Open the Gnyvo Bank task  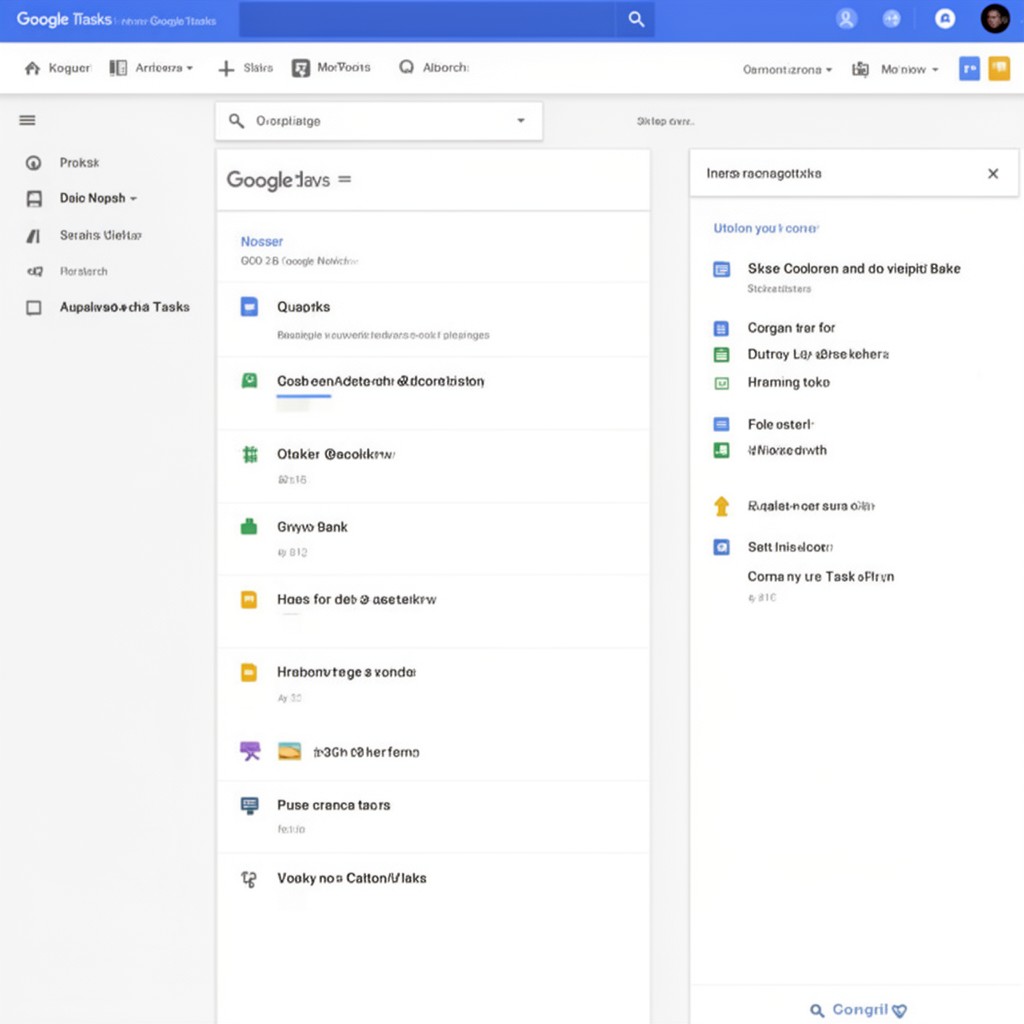[x=433, y=539]
